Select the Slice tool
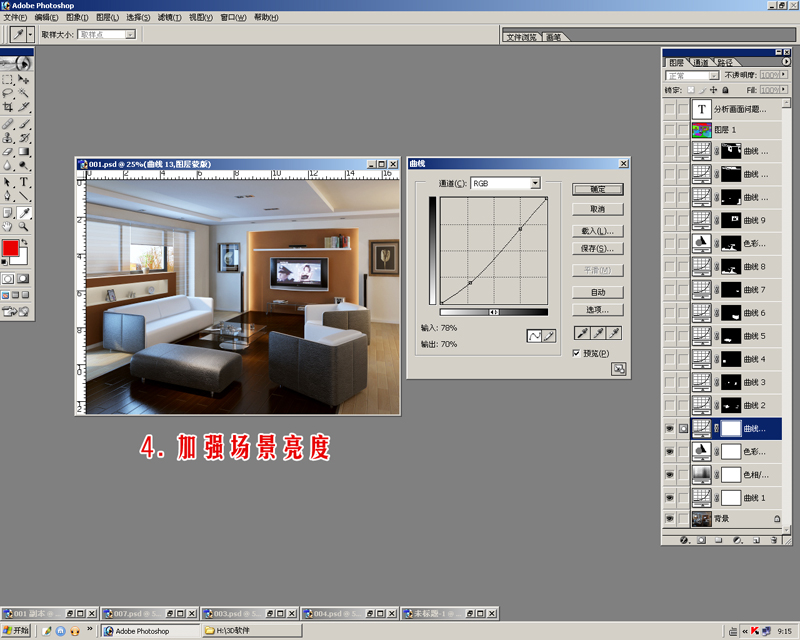 (x=23, y=107)
